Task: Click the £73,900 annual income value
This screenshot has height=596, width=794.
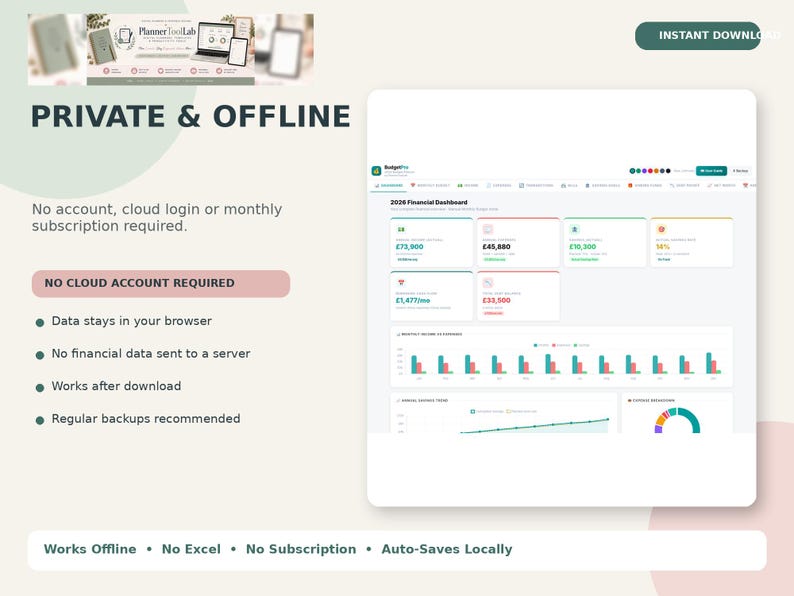Action: pyautogui.click(x=409, y=247)
